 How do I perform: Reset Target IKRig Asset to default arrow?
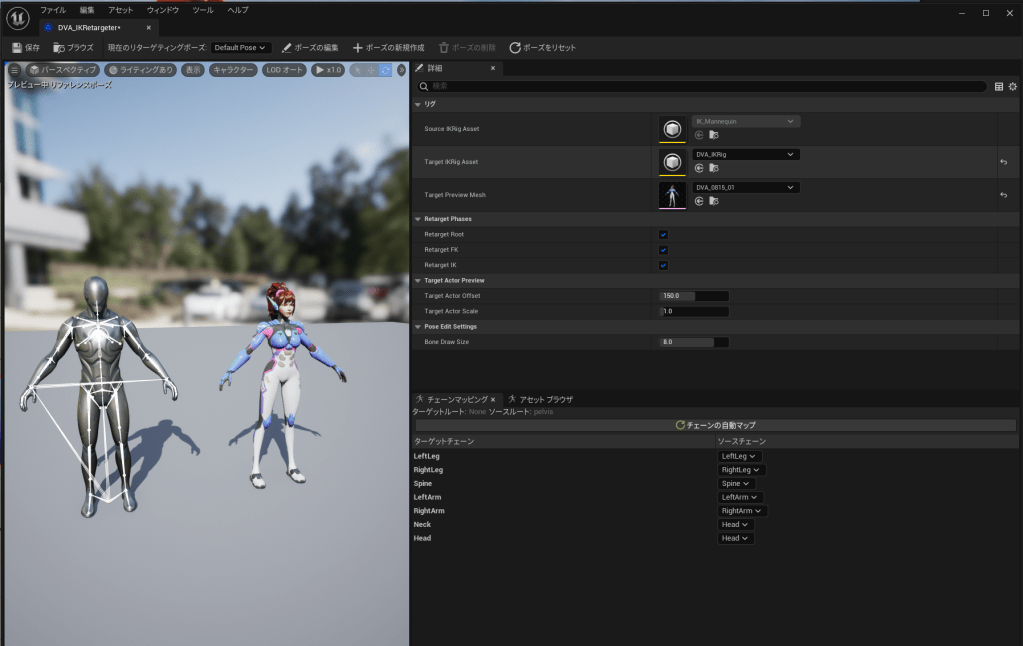[x=1003, y=162]
